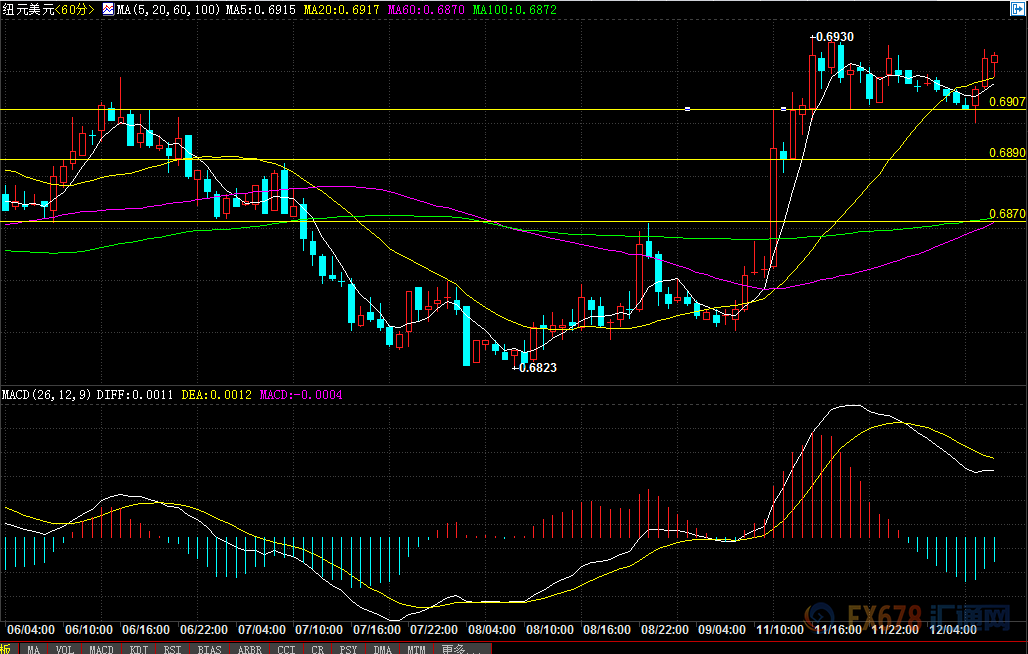Click the green MA100:0.6872 value
Image resolution: width=1028 pixels, height=654 pixels.
[x=514, y=10]
